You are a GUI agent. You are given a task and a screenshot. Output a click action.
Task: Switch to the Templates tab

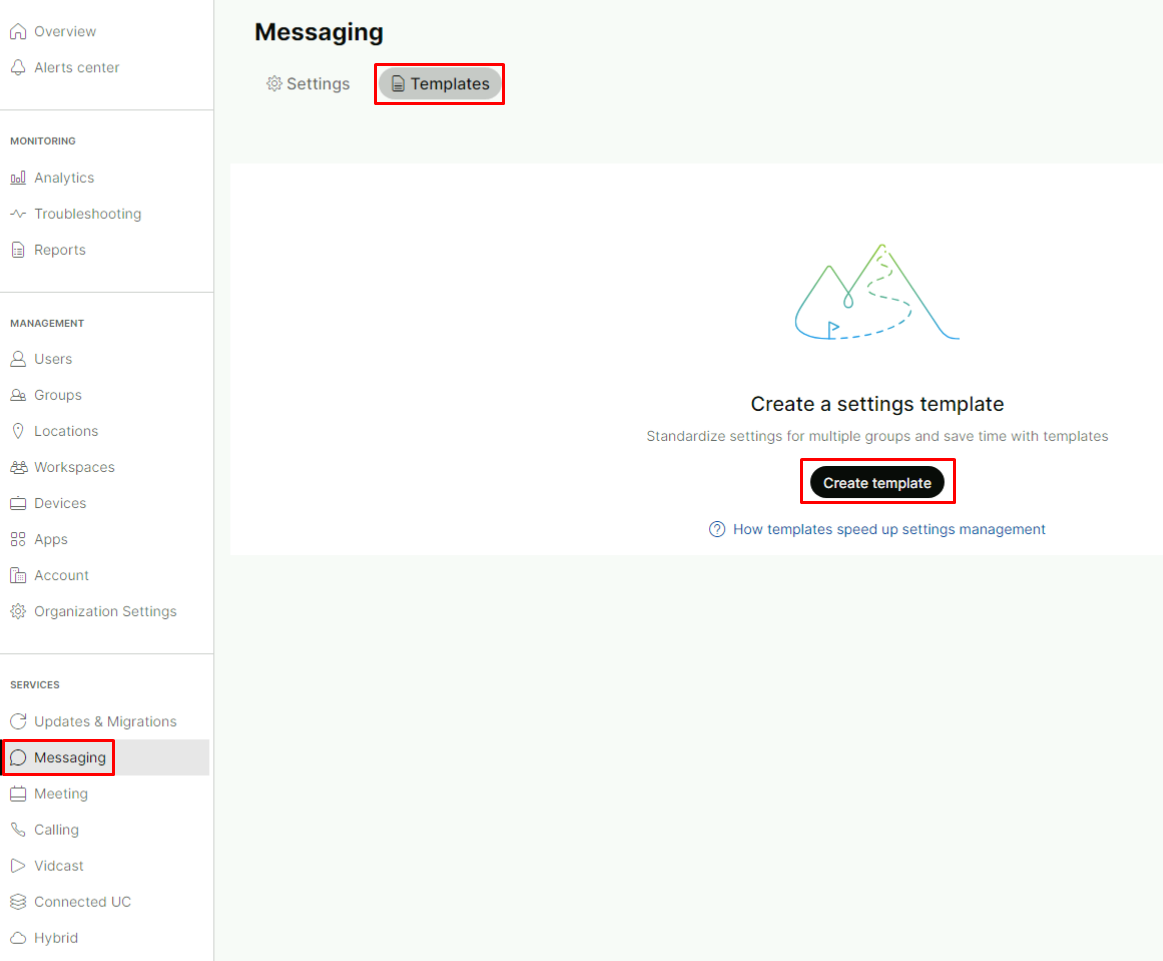(x=440, y=84)
